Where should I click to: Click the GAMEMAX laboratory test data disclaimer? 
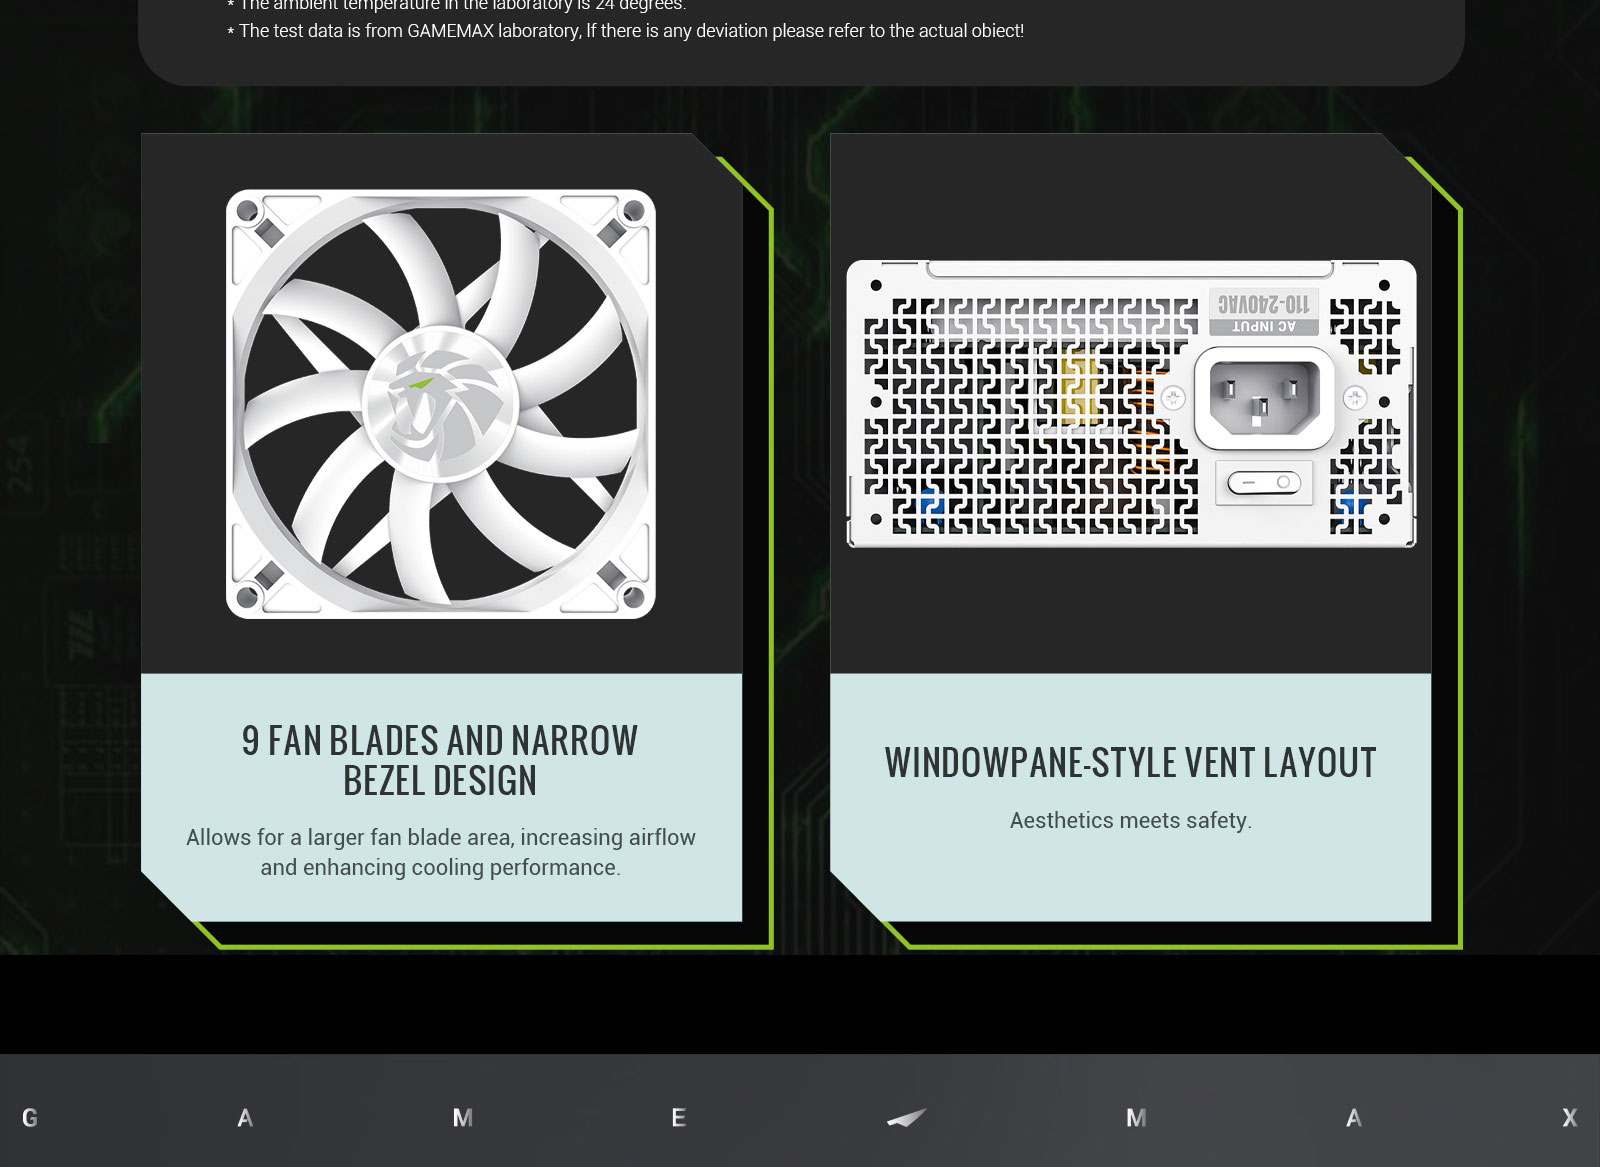[x=630, y=31]
